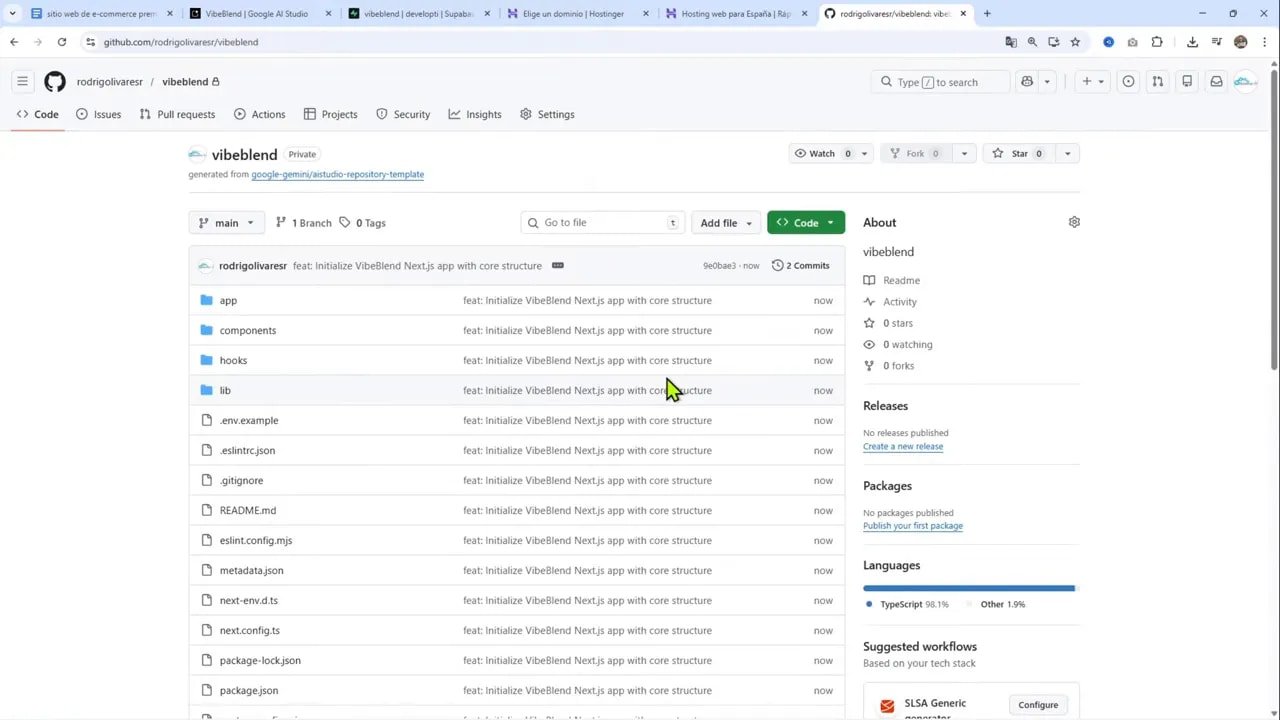Click the gear icon next to About
Screen dimensions: 1280x720
(x=1074, y=221)
